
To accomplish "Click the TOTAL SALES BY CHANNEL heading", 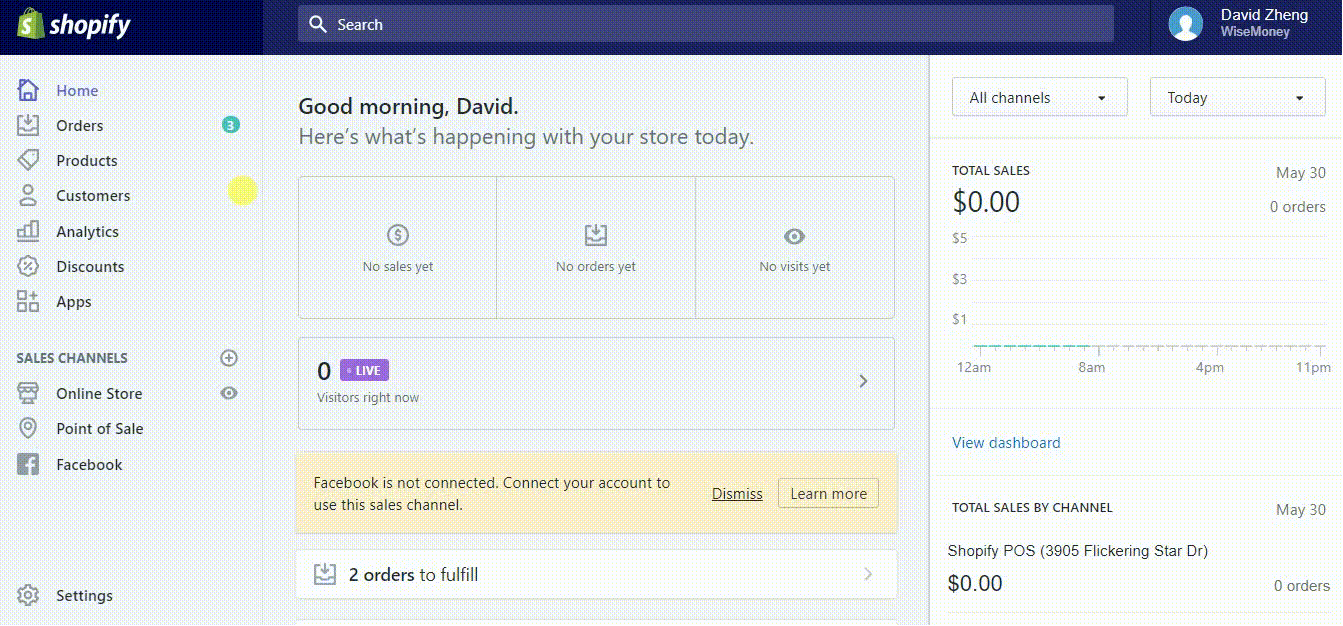I will pos(1032,507).
